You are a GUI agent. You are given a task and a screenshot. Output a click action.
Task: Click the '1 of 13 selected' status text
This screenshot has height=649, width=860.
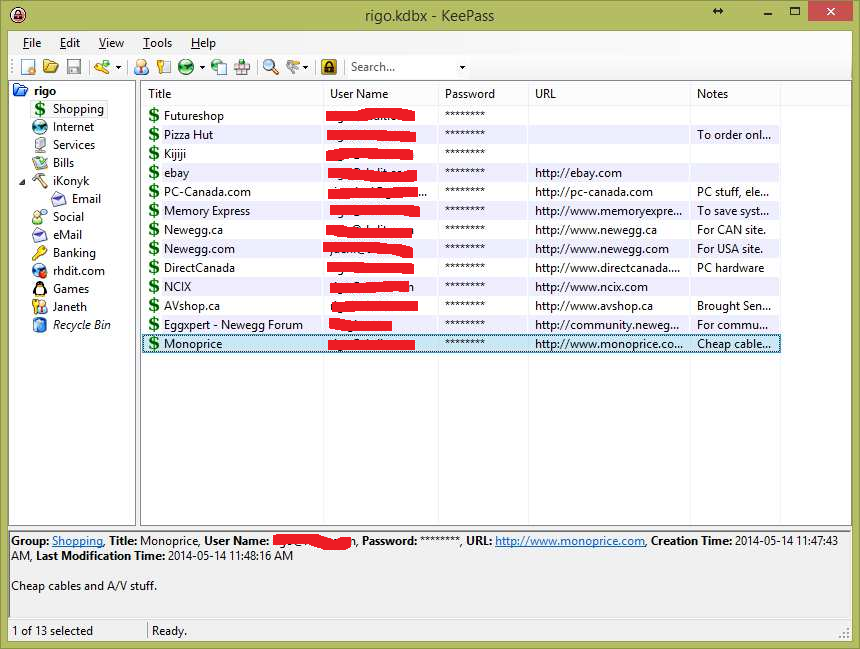[53, 631]
